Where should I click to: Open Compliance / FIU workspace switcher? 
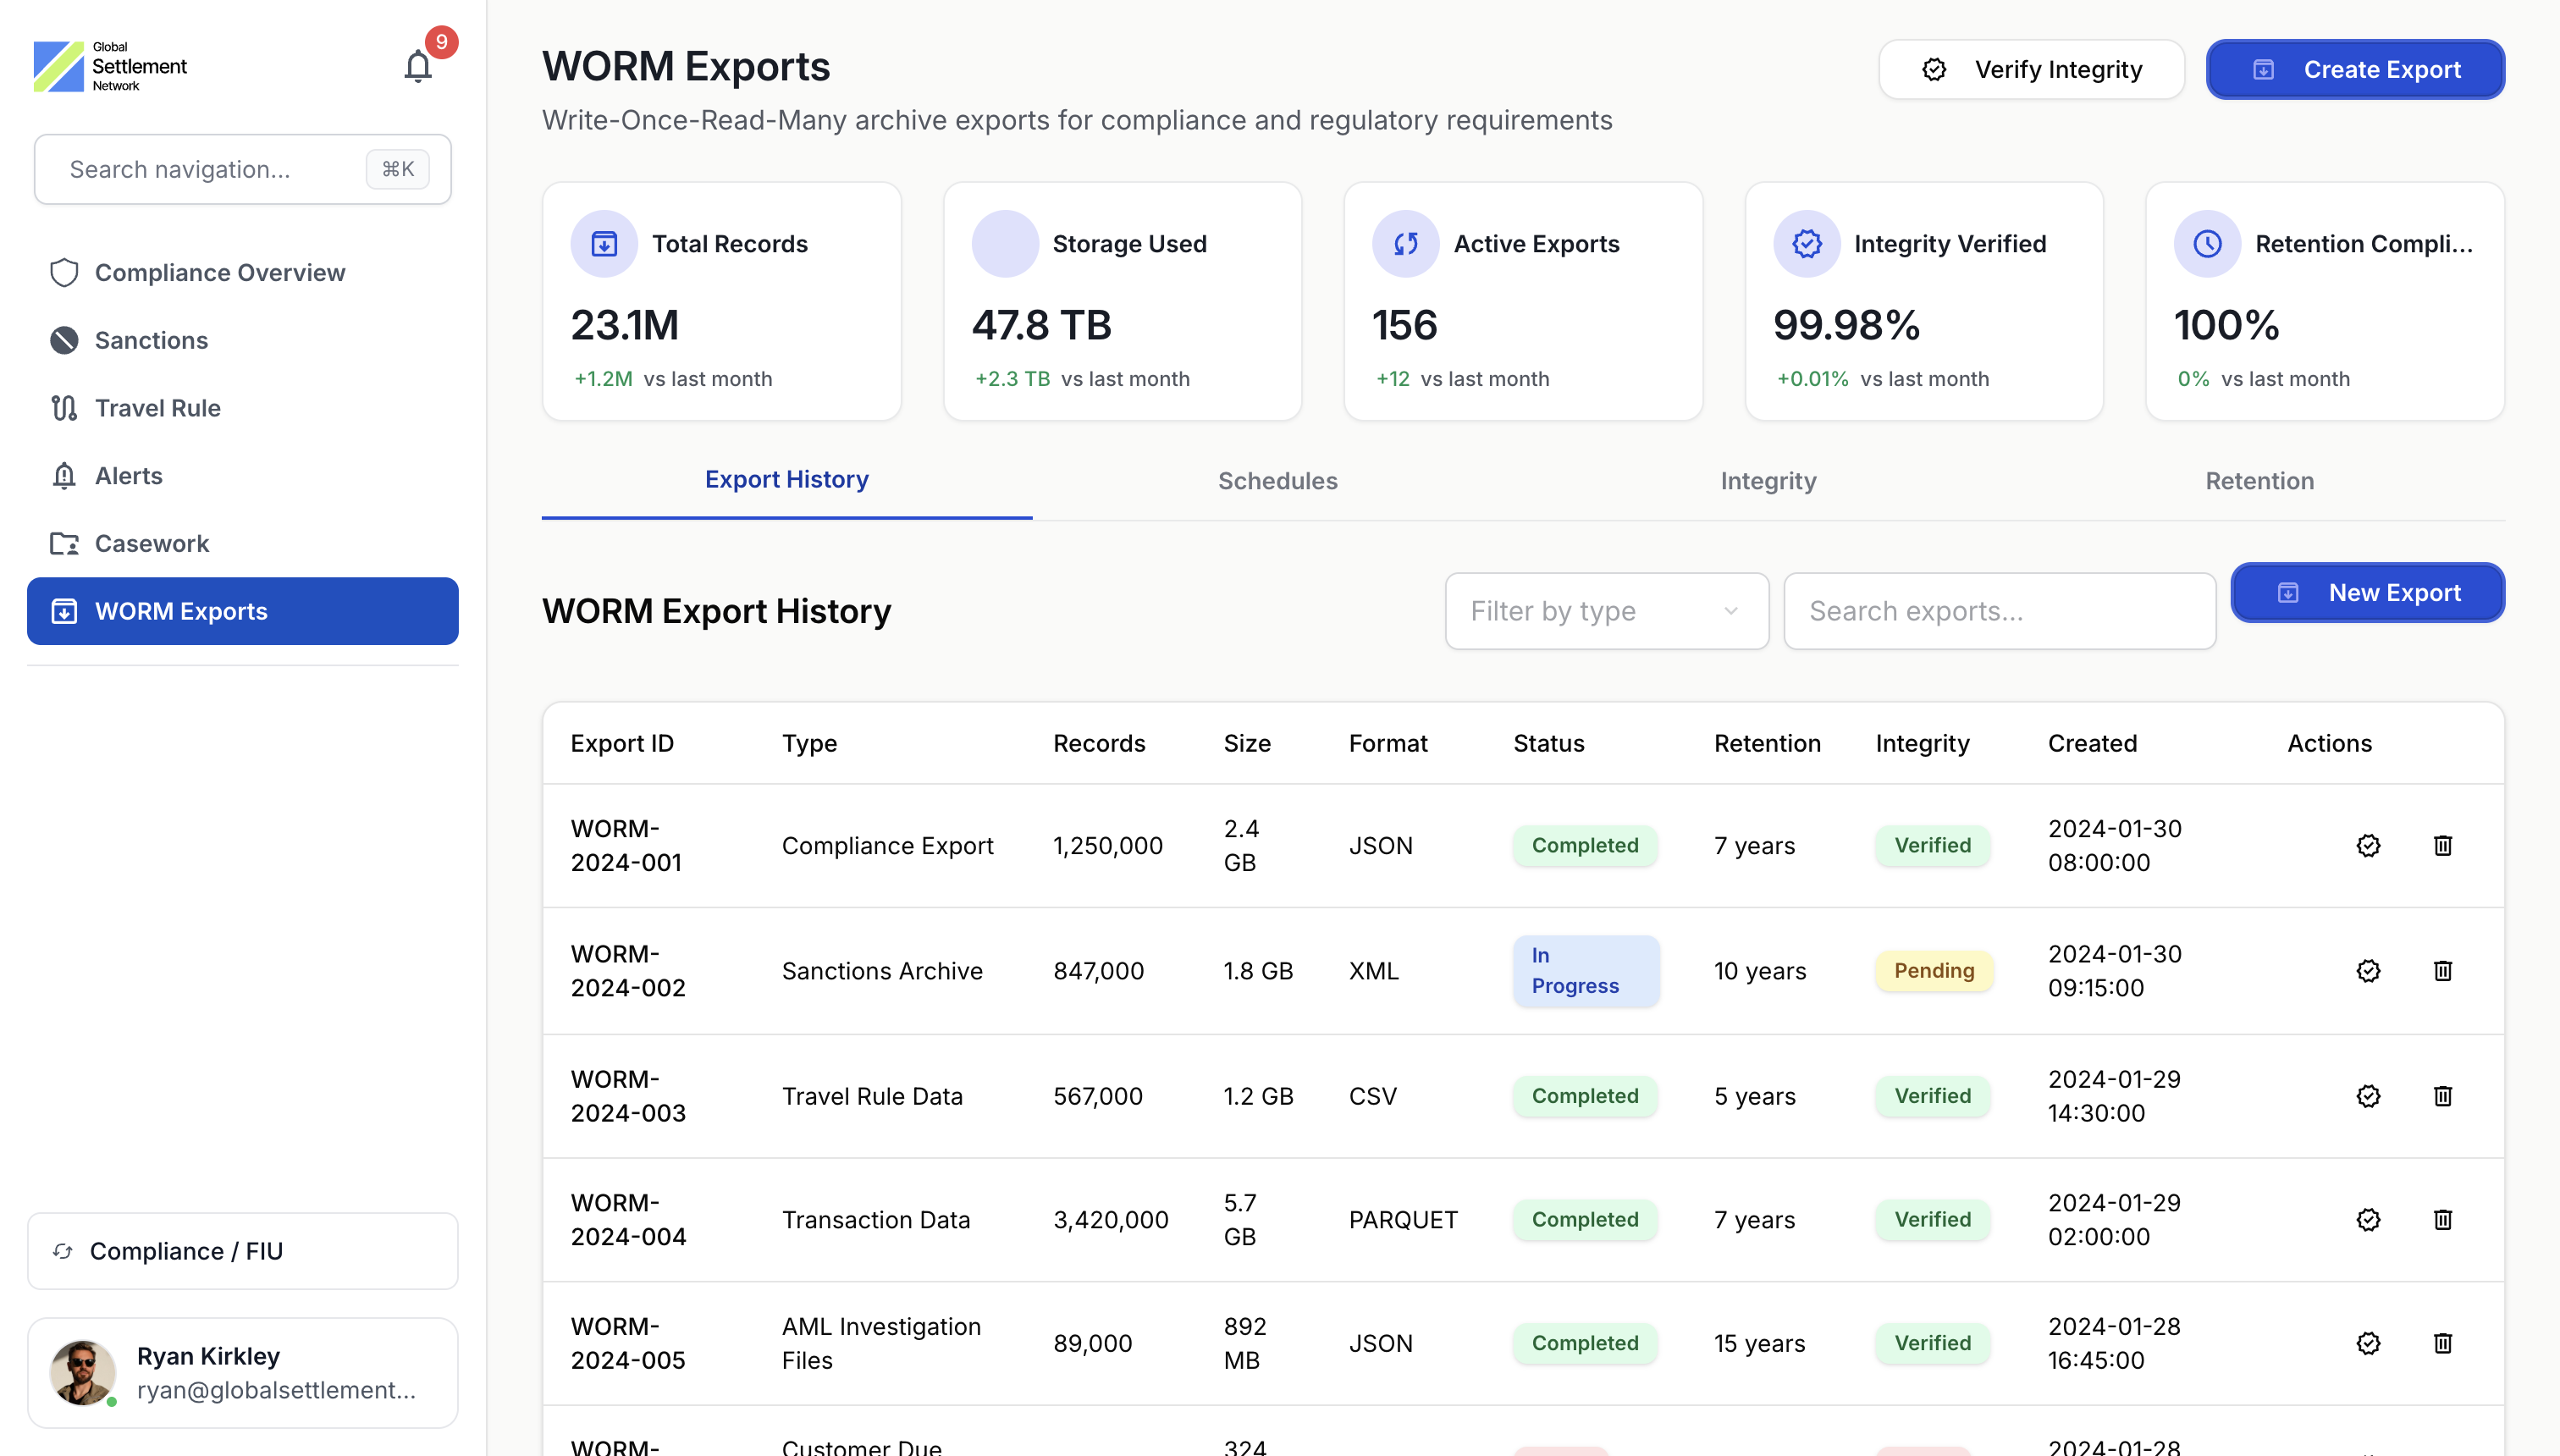pyautogui.click(x=243, y=1251)
